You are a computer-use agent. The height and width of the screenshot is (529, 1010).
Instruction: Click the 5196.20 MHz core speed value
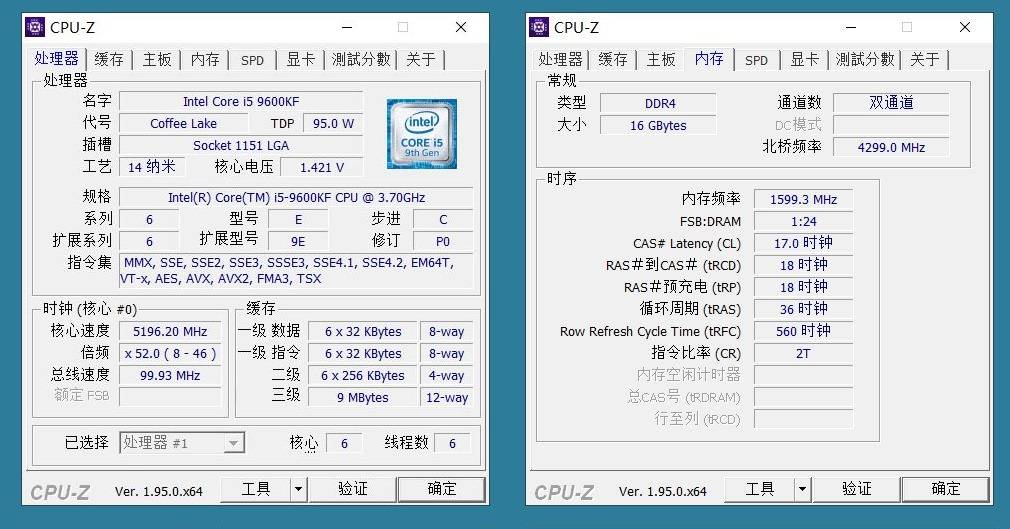point(170,332)
